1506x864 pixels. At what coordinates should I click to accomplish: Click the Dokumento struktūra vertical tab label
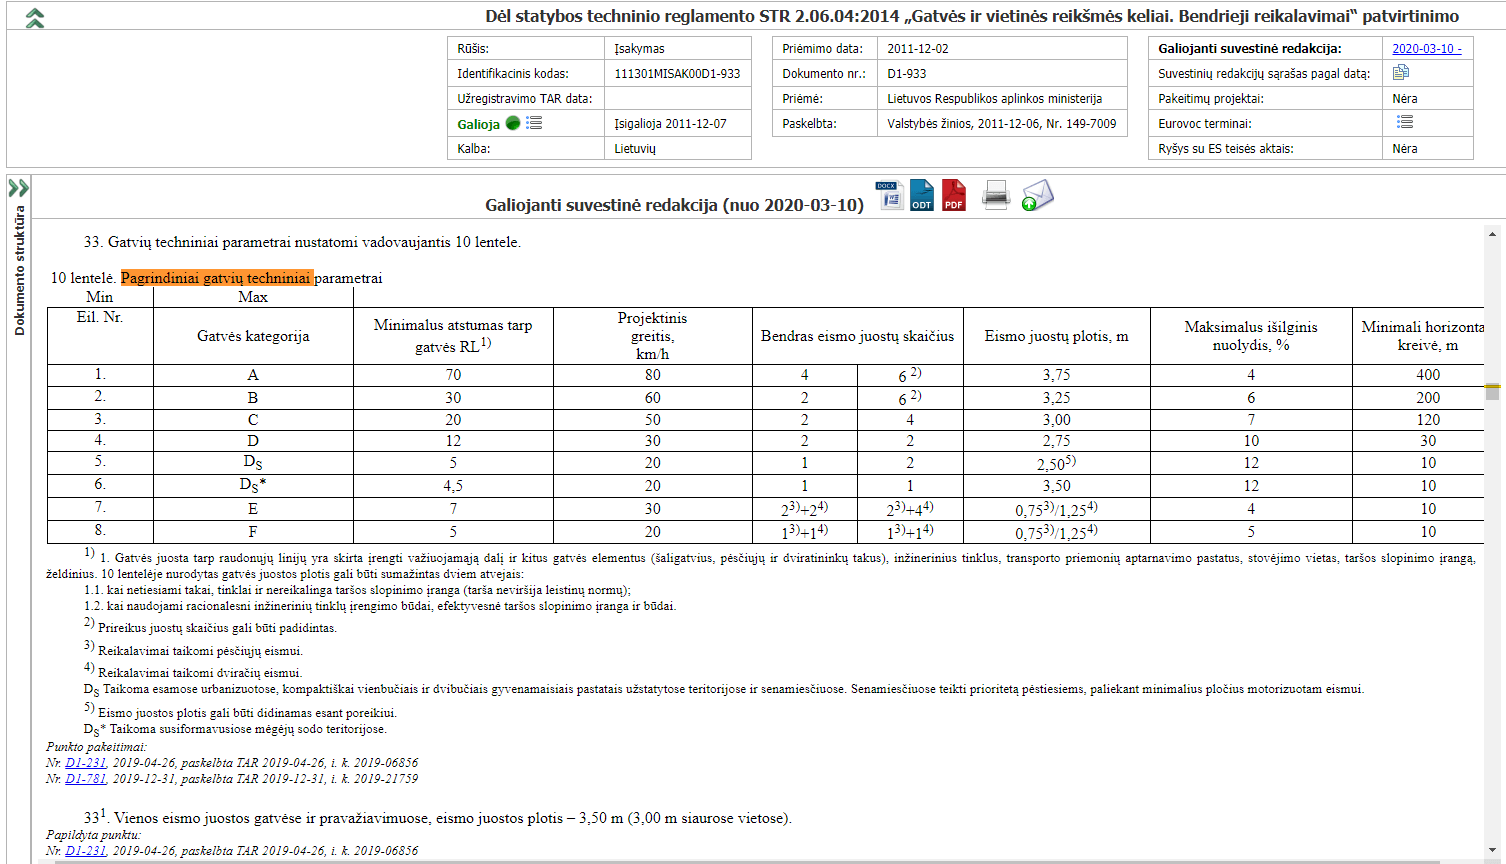pyautogui.click(x=19, y=270)
